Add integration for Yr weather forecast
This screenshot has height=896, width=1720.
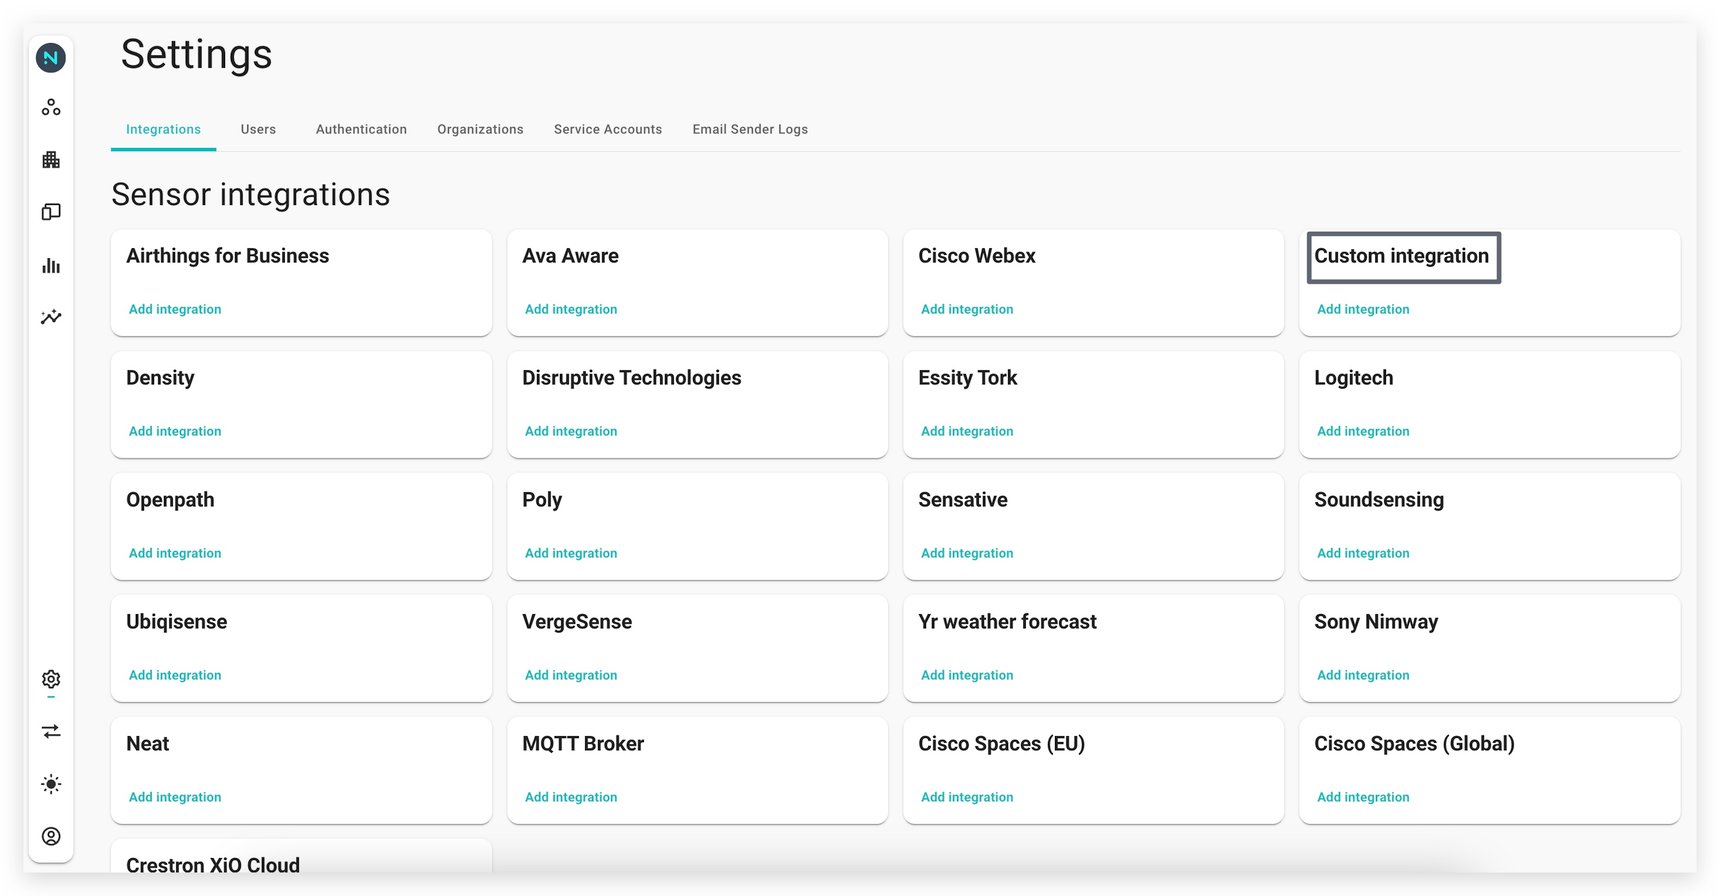pyautogui.click(x=967, y=675)
